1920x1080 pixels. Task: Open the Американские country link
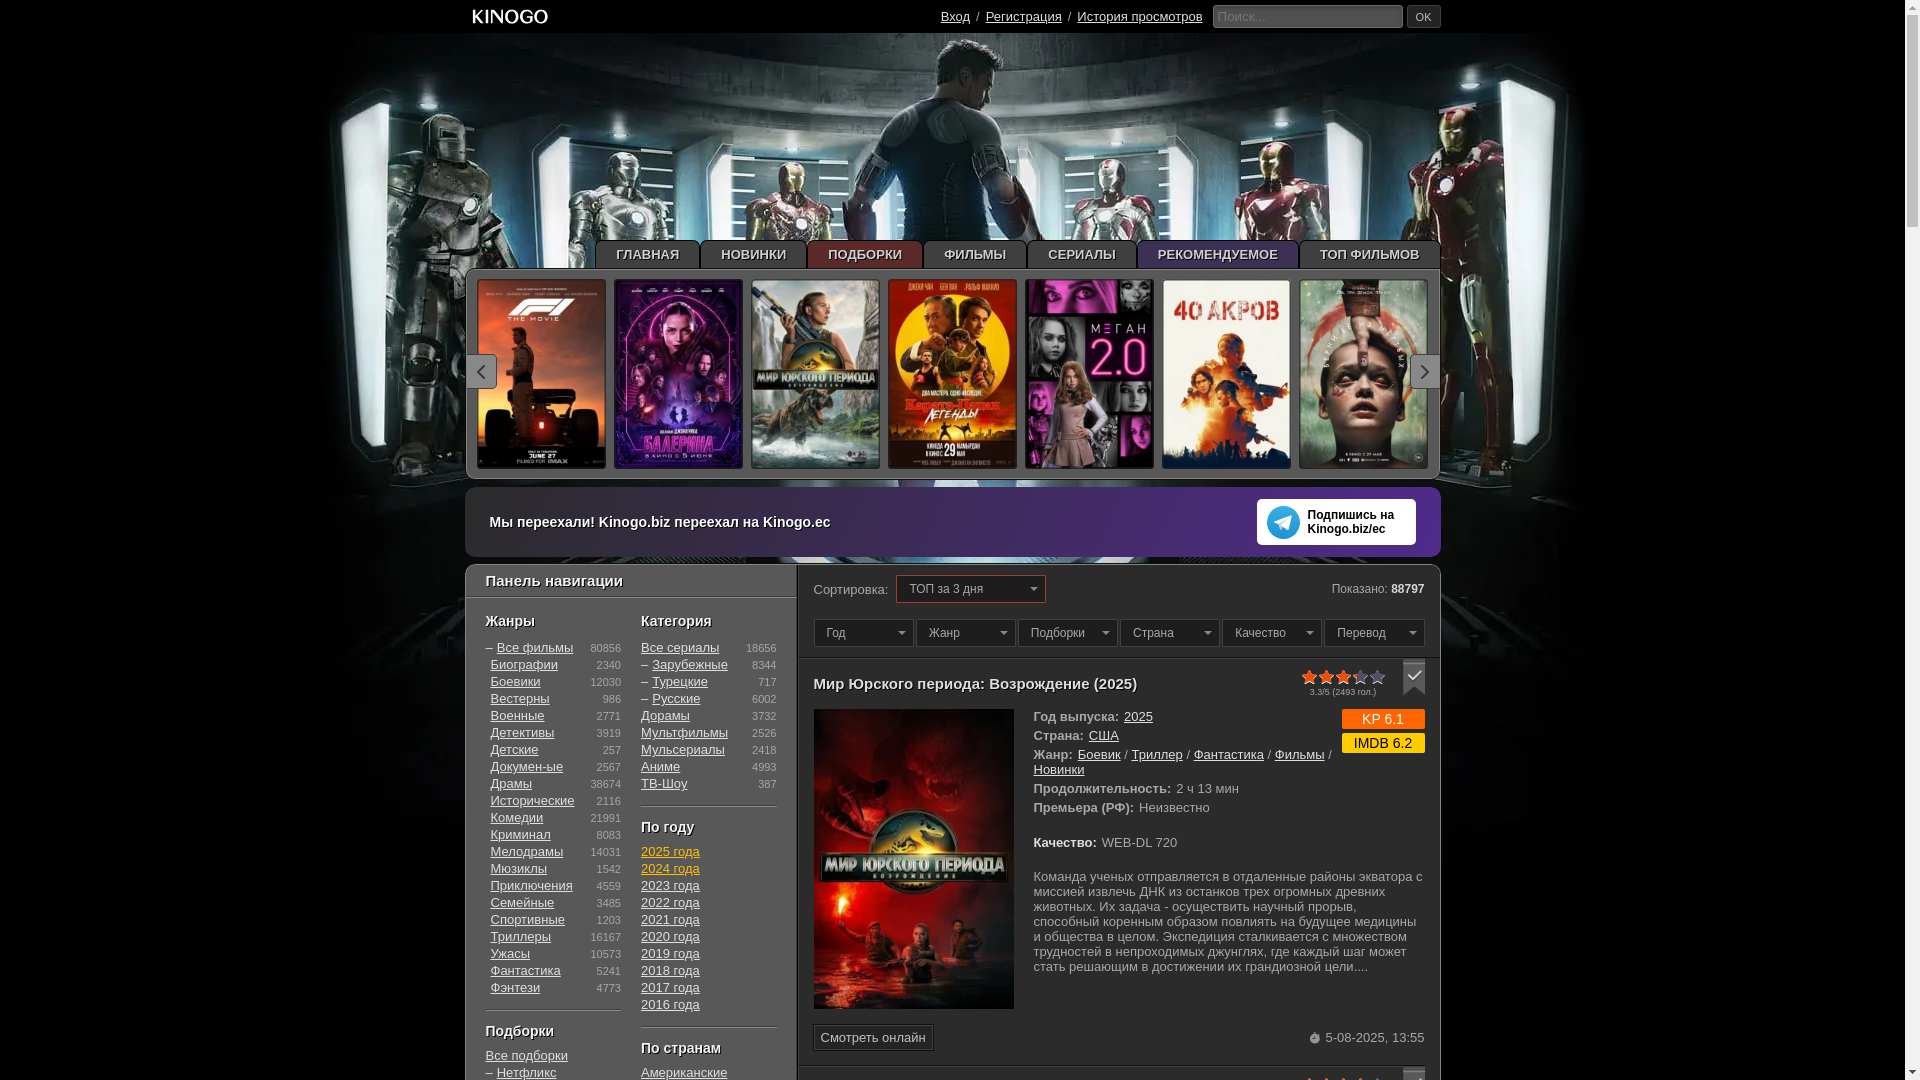pyautogui.click(x=684, y=1073)
